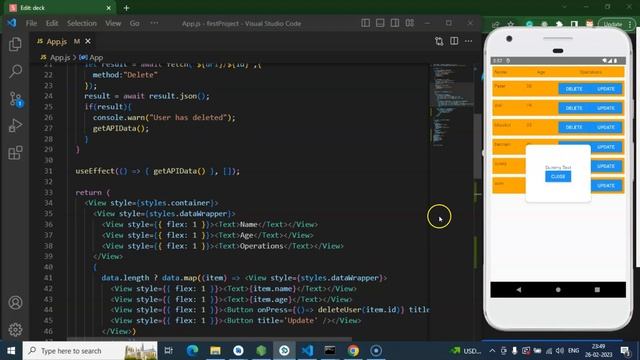Viewport: 640px width, 360px height.
Task: Click the 'return (' line 33 in the editor
Action: click(93, 192)
